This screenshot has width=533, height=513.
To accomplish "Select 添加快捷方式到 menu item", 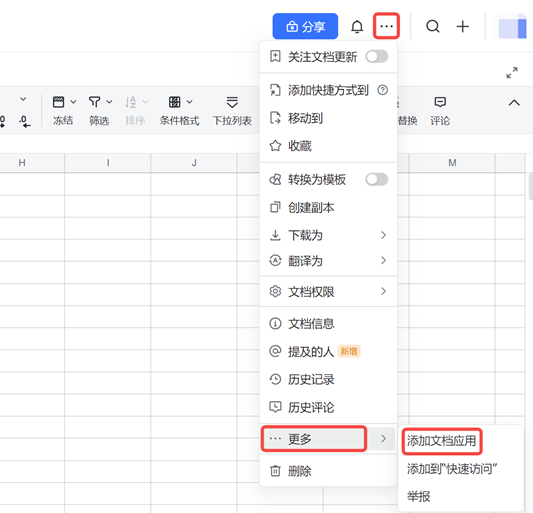I will (x=328, y=90).
